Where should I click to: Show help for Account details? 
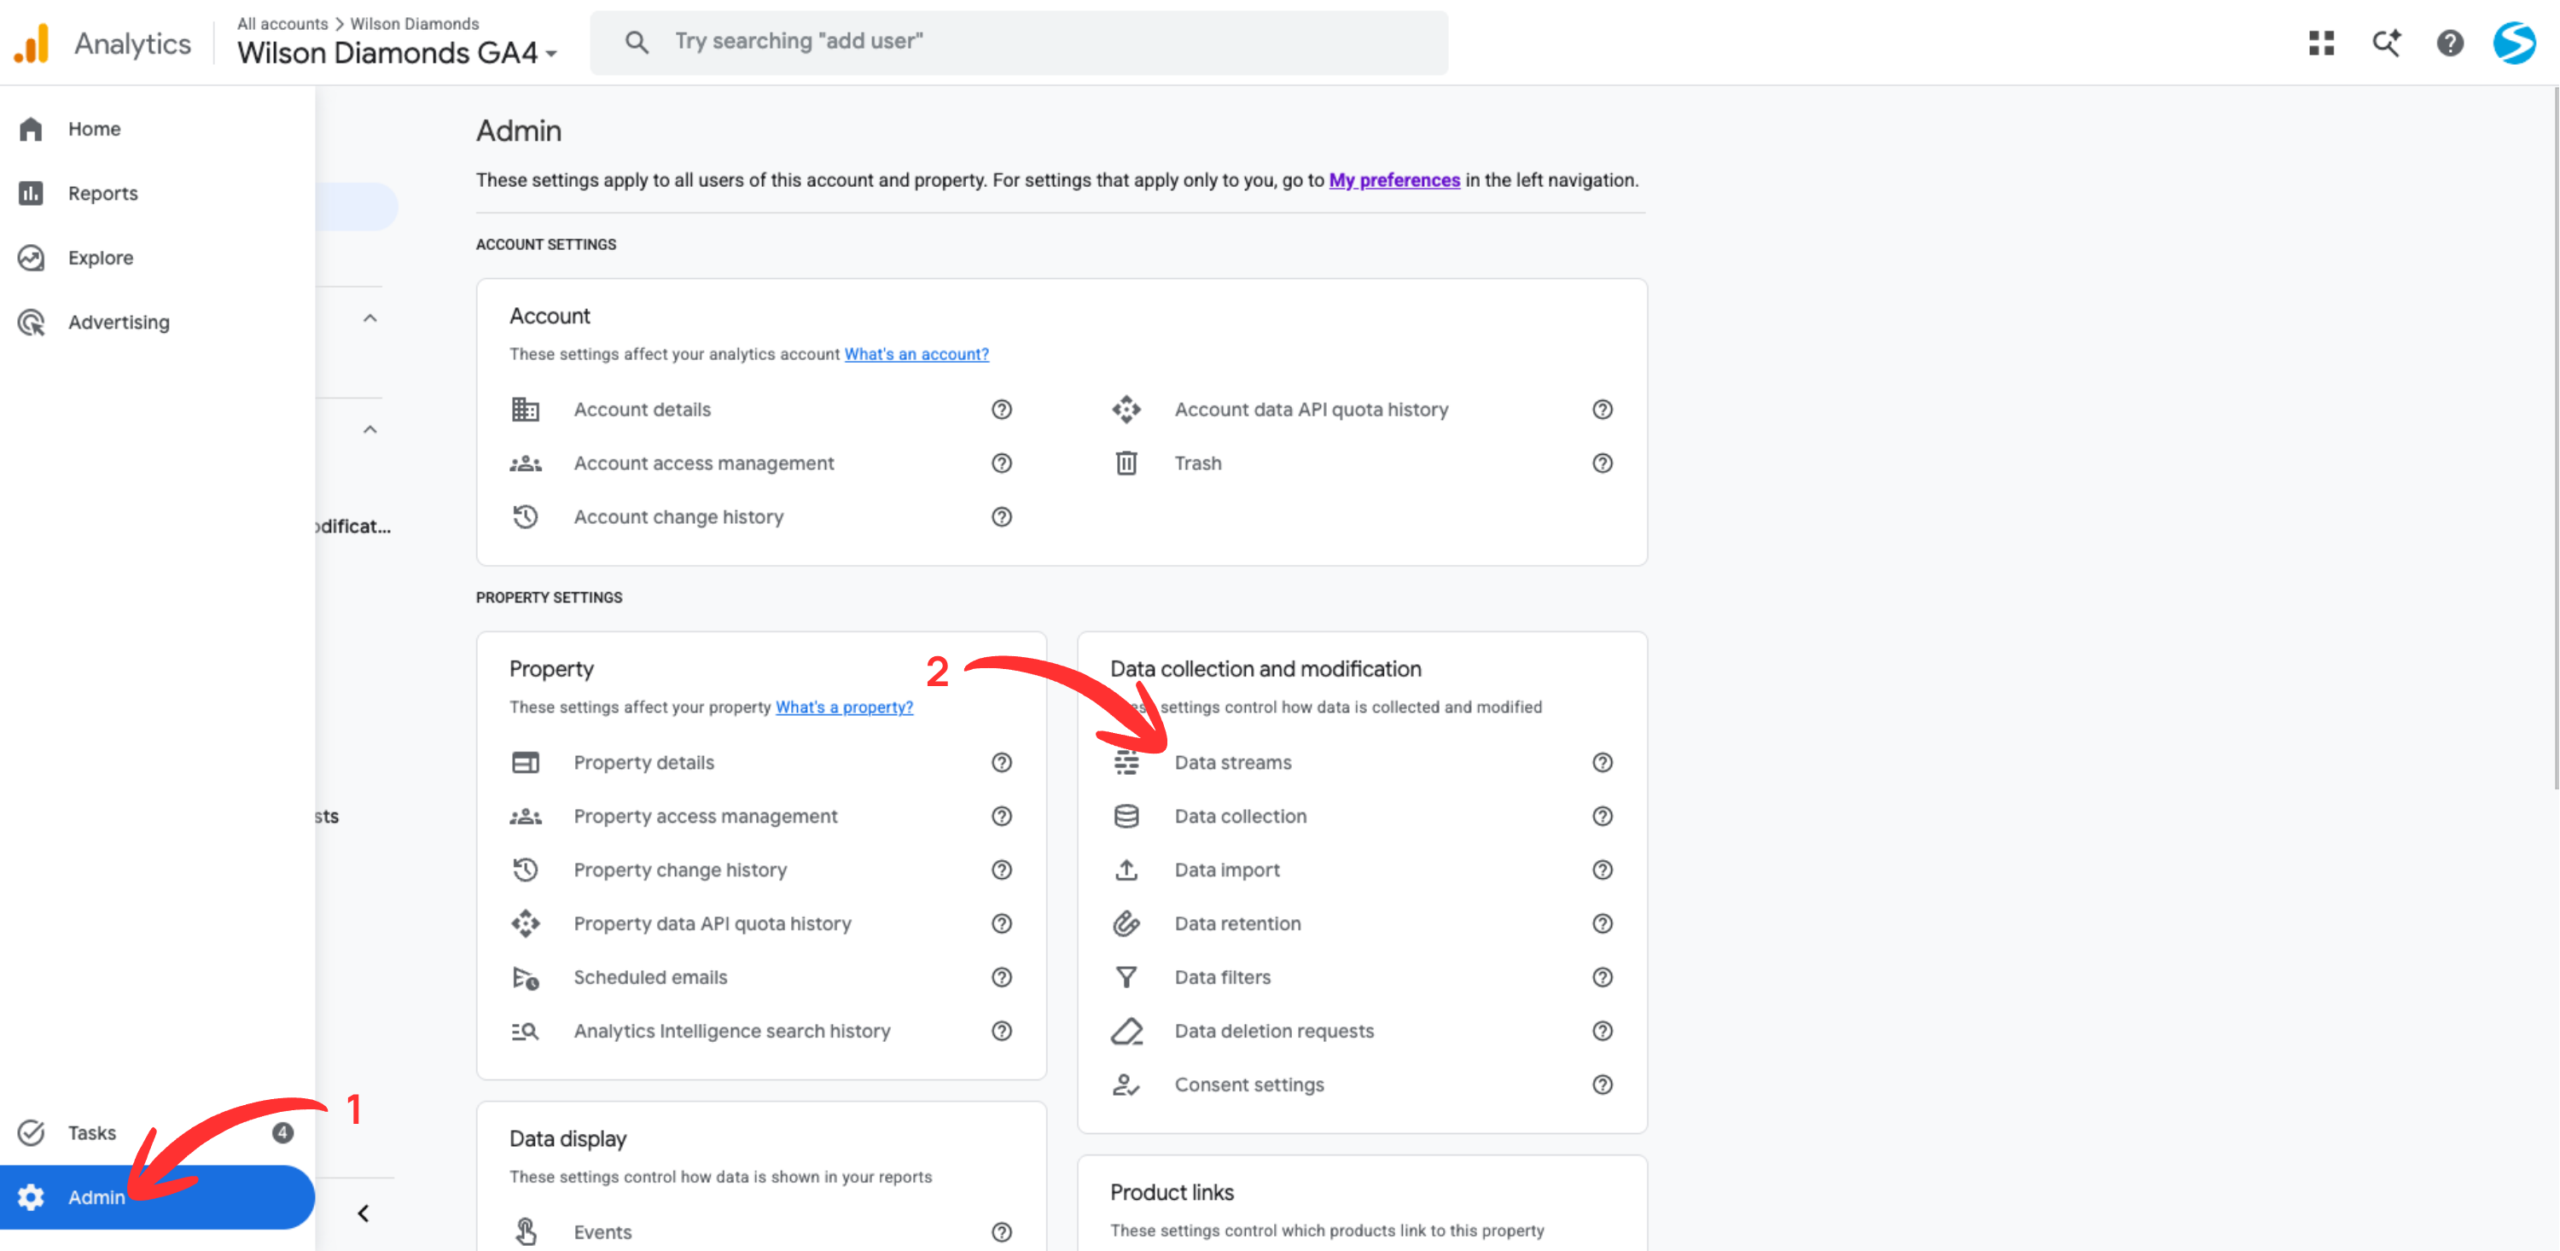point(1001,409)
